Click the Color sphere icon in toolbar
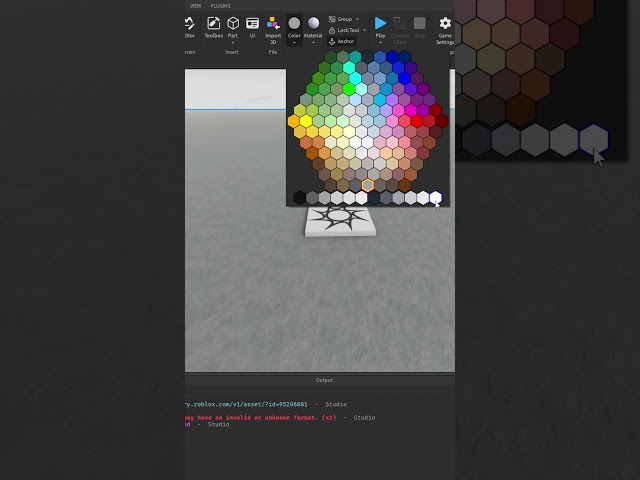The height and width of the screenshot is (480, 640). pyautogui.click(x=294, y=23)
